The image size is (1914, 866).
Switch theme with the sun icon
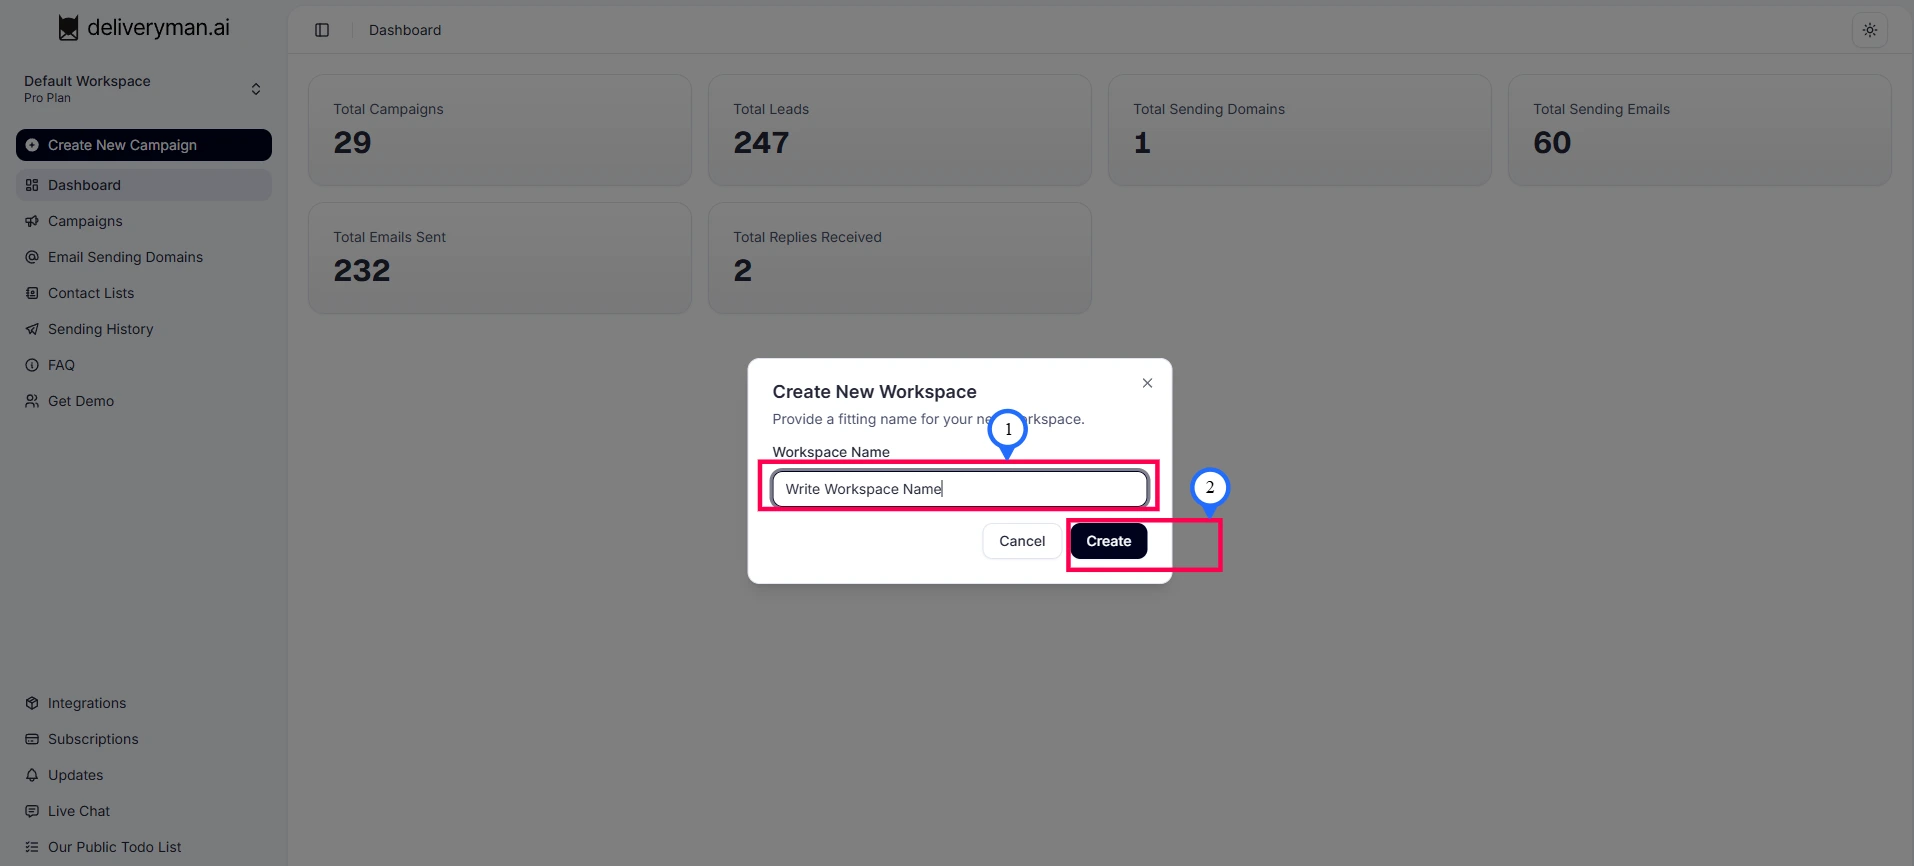pos(1869,30)
